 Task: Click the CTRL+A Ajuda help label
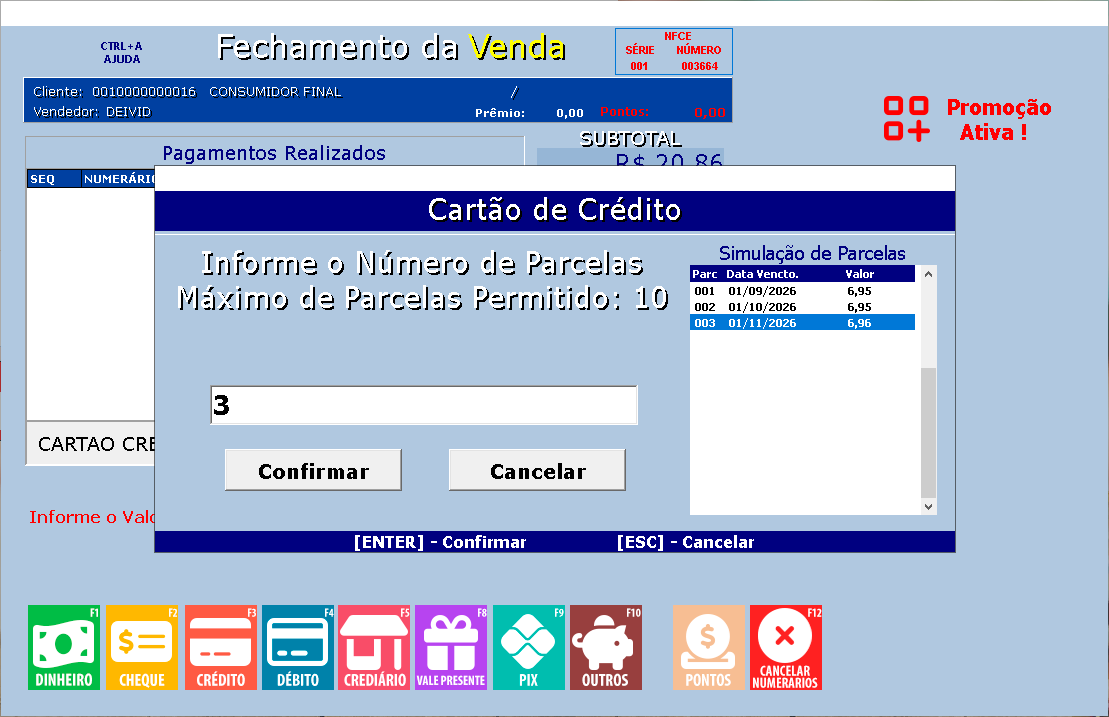[x=122, y=52]
